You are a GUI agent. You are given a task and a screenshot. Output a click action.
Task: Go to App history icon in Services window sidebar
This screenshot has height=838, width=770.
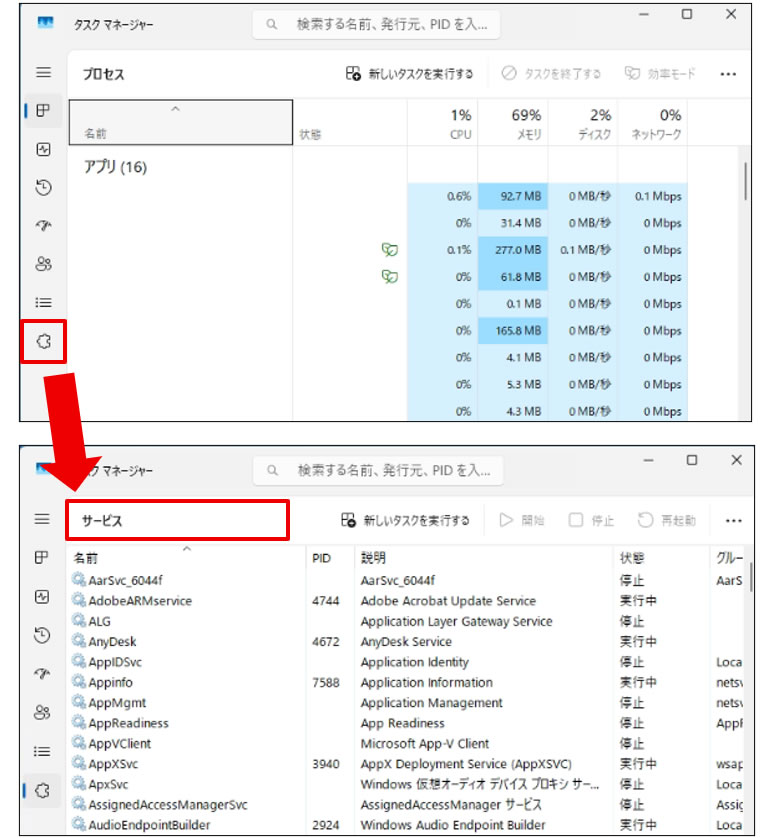point(42,635)
